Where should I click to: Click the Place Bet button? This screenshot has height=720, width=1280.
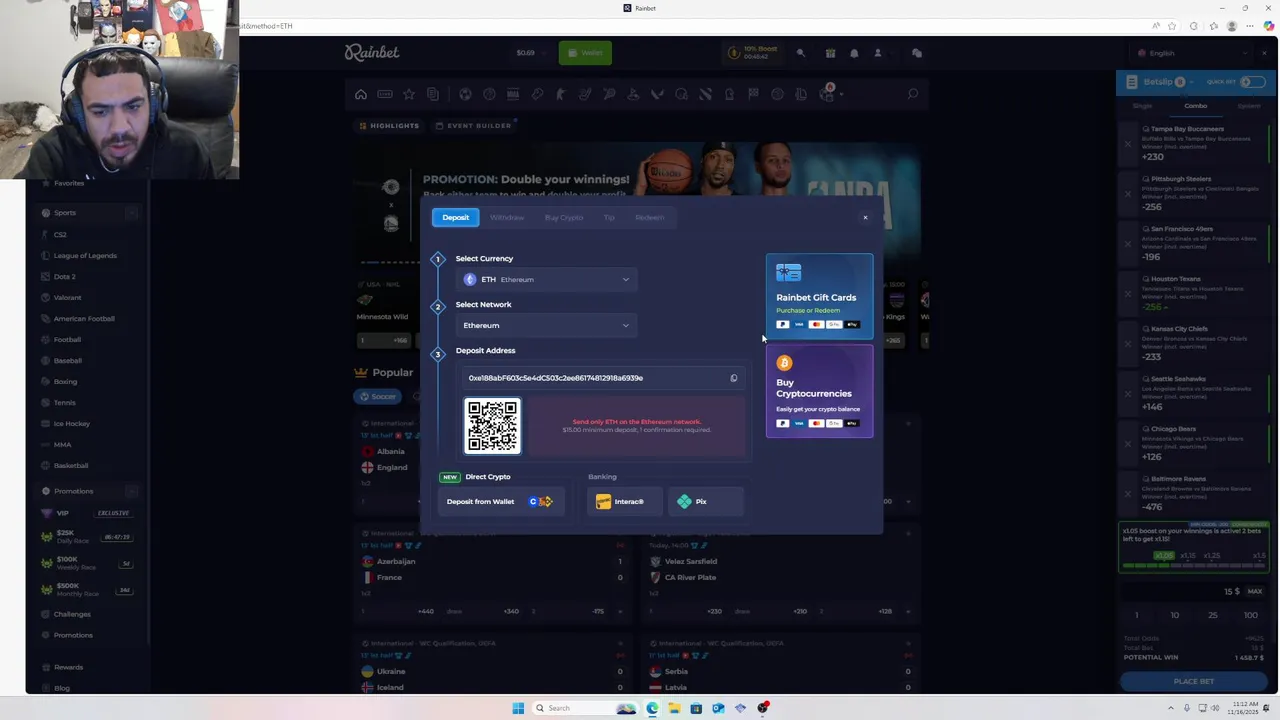1193,681
